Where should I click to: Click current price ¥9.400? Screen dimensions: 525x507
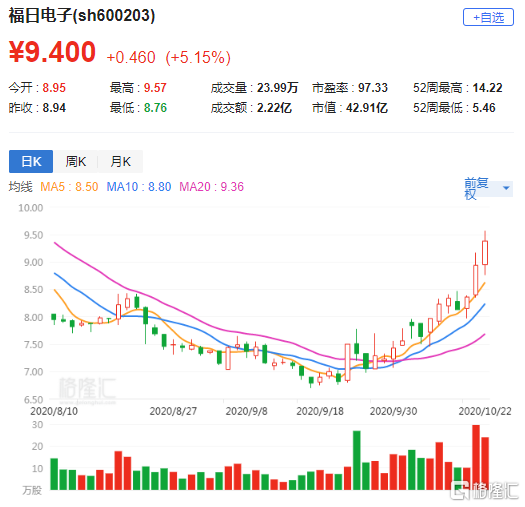coord(53,52)
